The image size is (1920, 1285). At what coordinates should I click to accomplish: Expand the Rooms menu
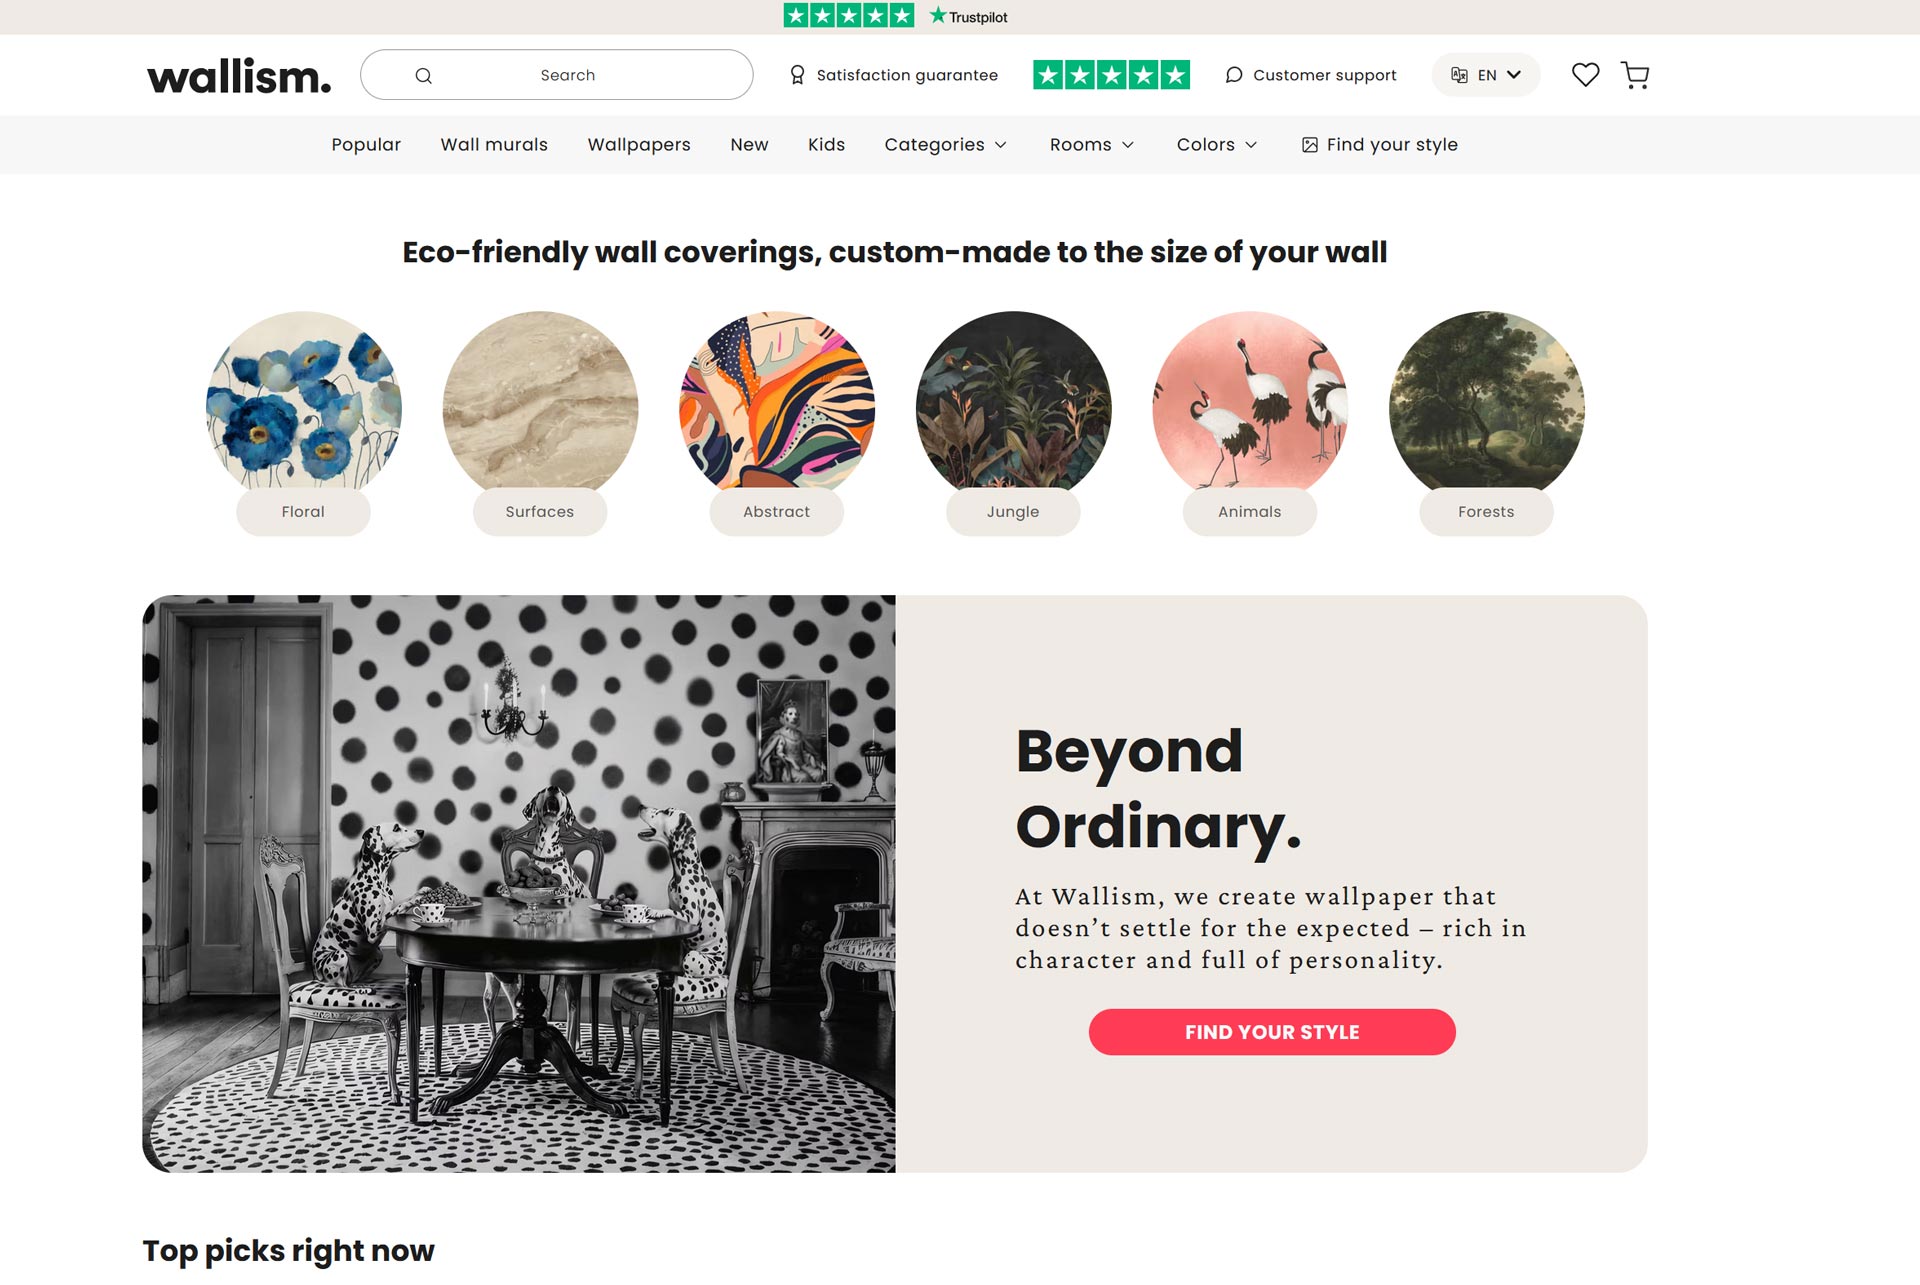[x=1091, y=145]
